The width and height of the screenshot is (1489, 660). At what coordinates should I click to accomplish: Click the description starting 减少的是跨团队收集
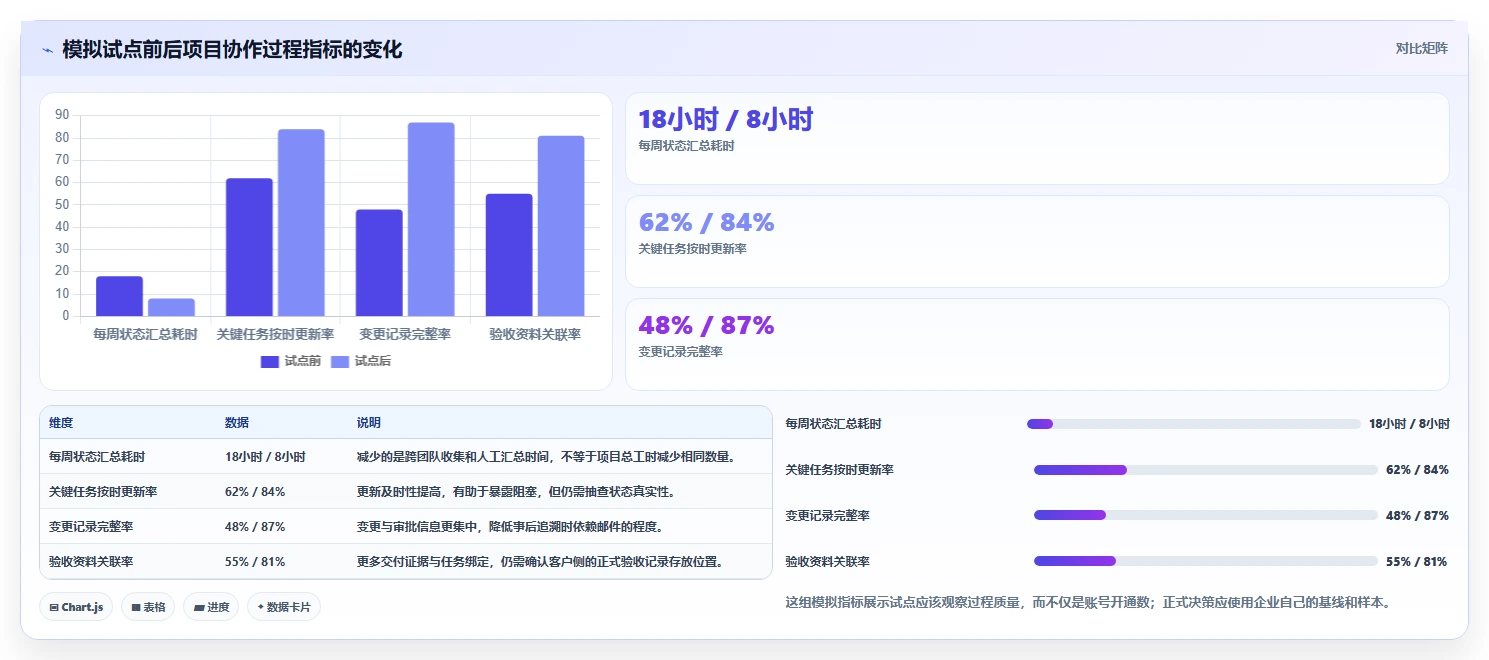(x=547, y=457)
